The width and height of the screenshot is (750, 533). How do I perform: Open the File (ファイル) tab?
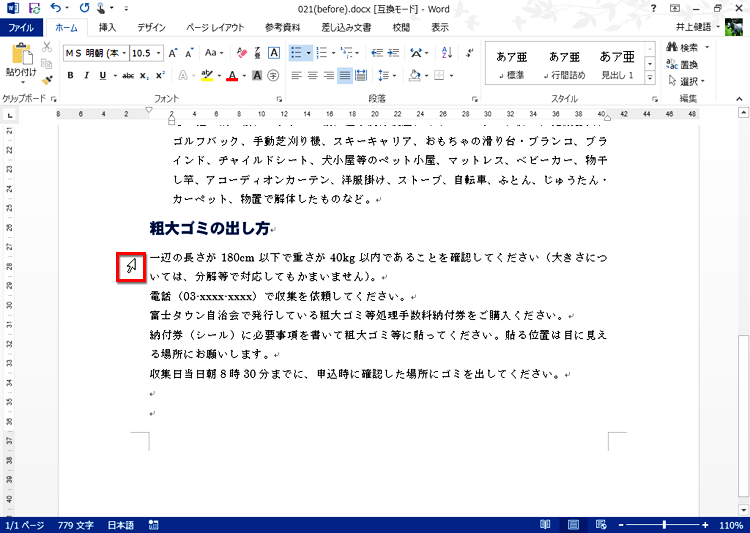[21, 27]
